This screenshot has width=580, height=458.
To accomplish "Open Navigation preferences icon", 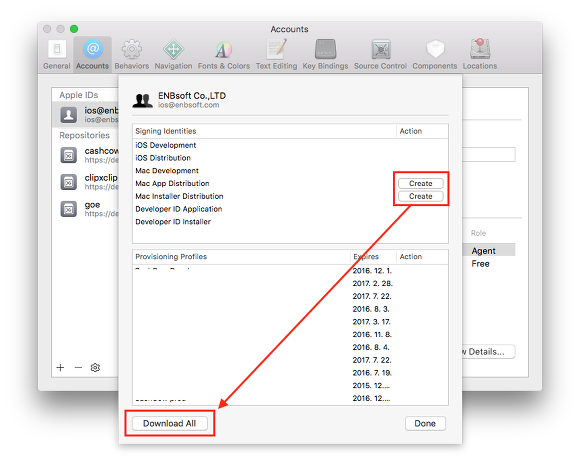I will point(173,49).
